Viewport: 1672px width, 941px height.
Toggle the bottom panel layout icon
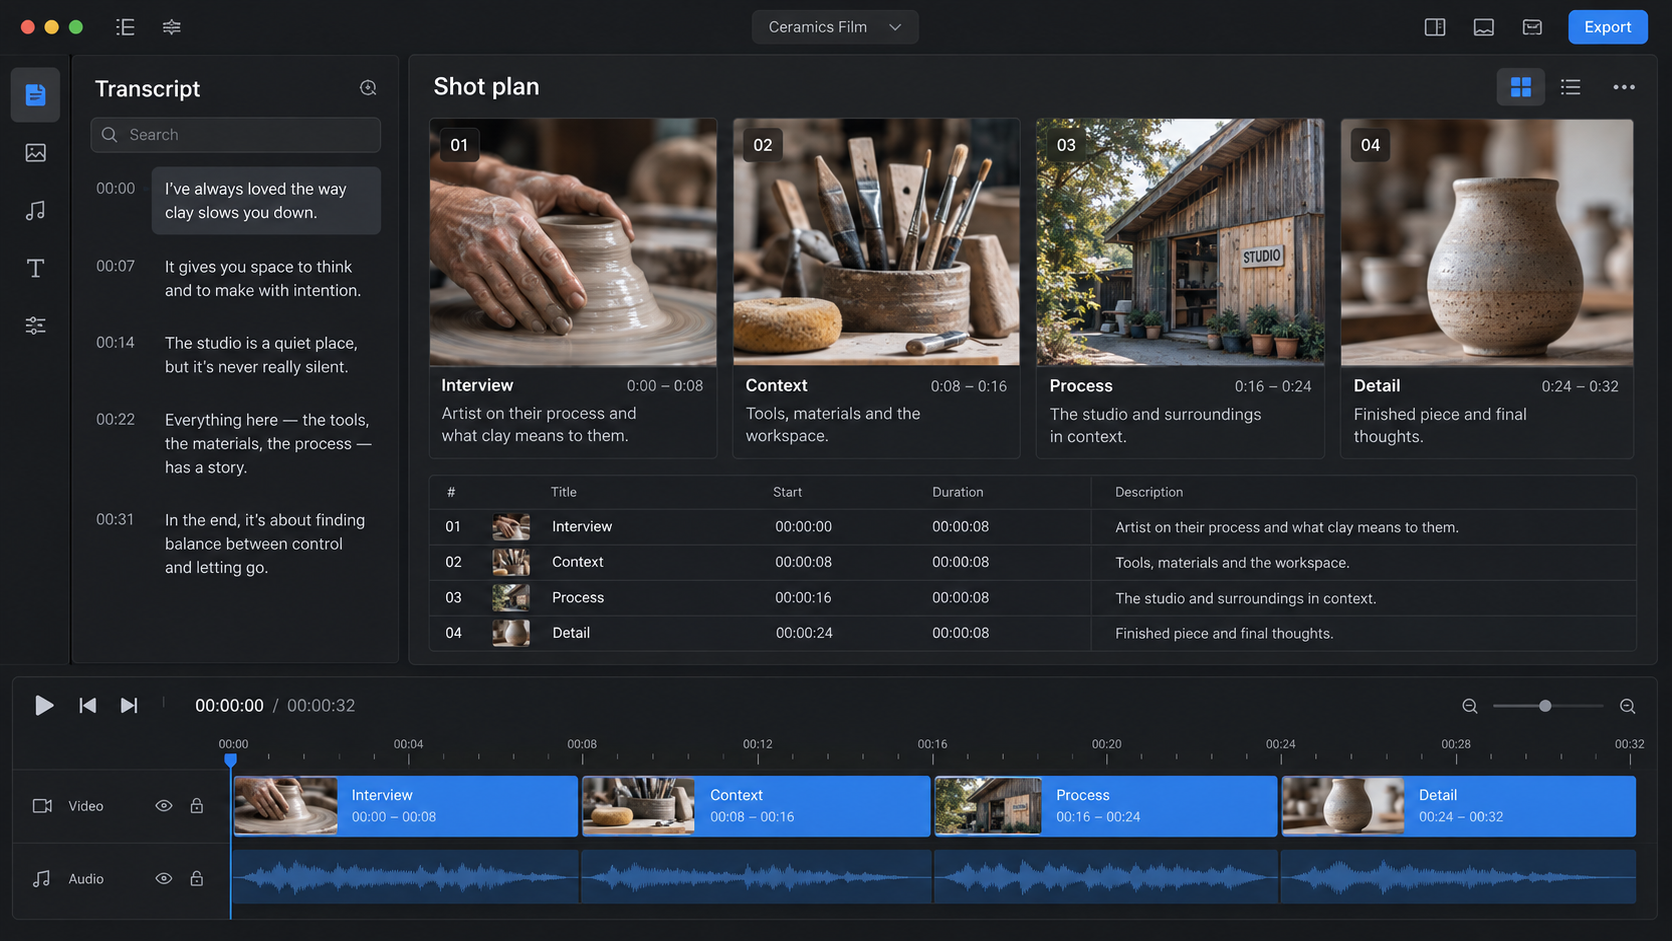[x=1484, y=27]
